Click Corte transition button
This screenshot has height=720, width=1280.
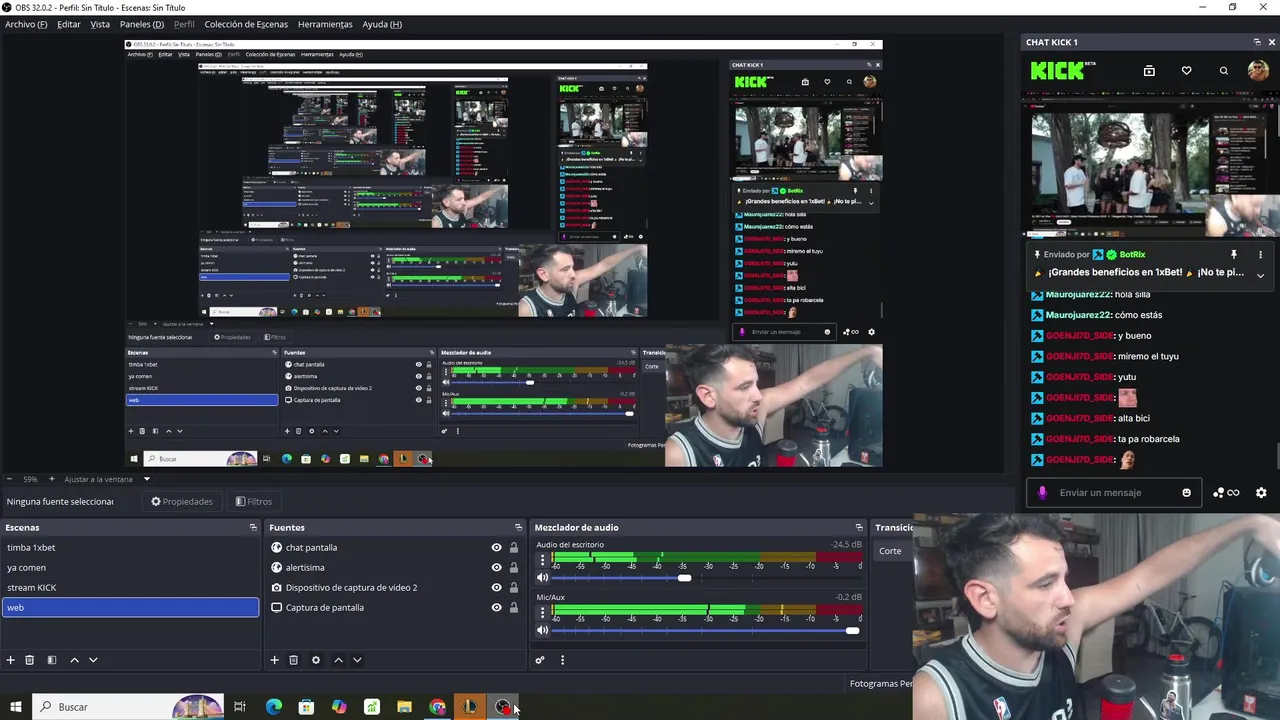point(891,551)
